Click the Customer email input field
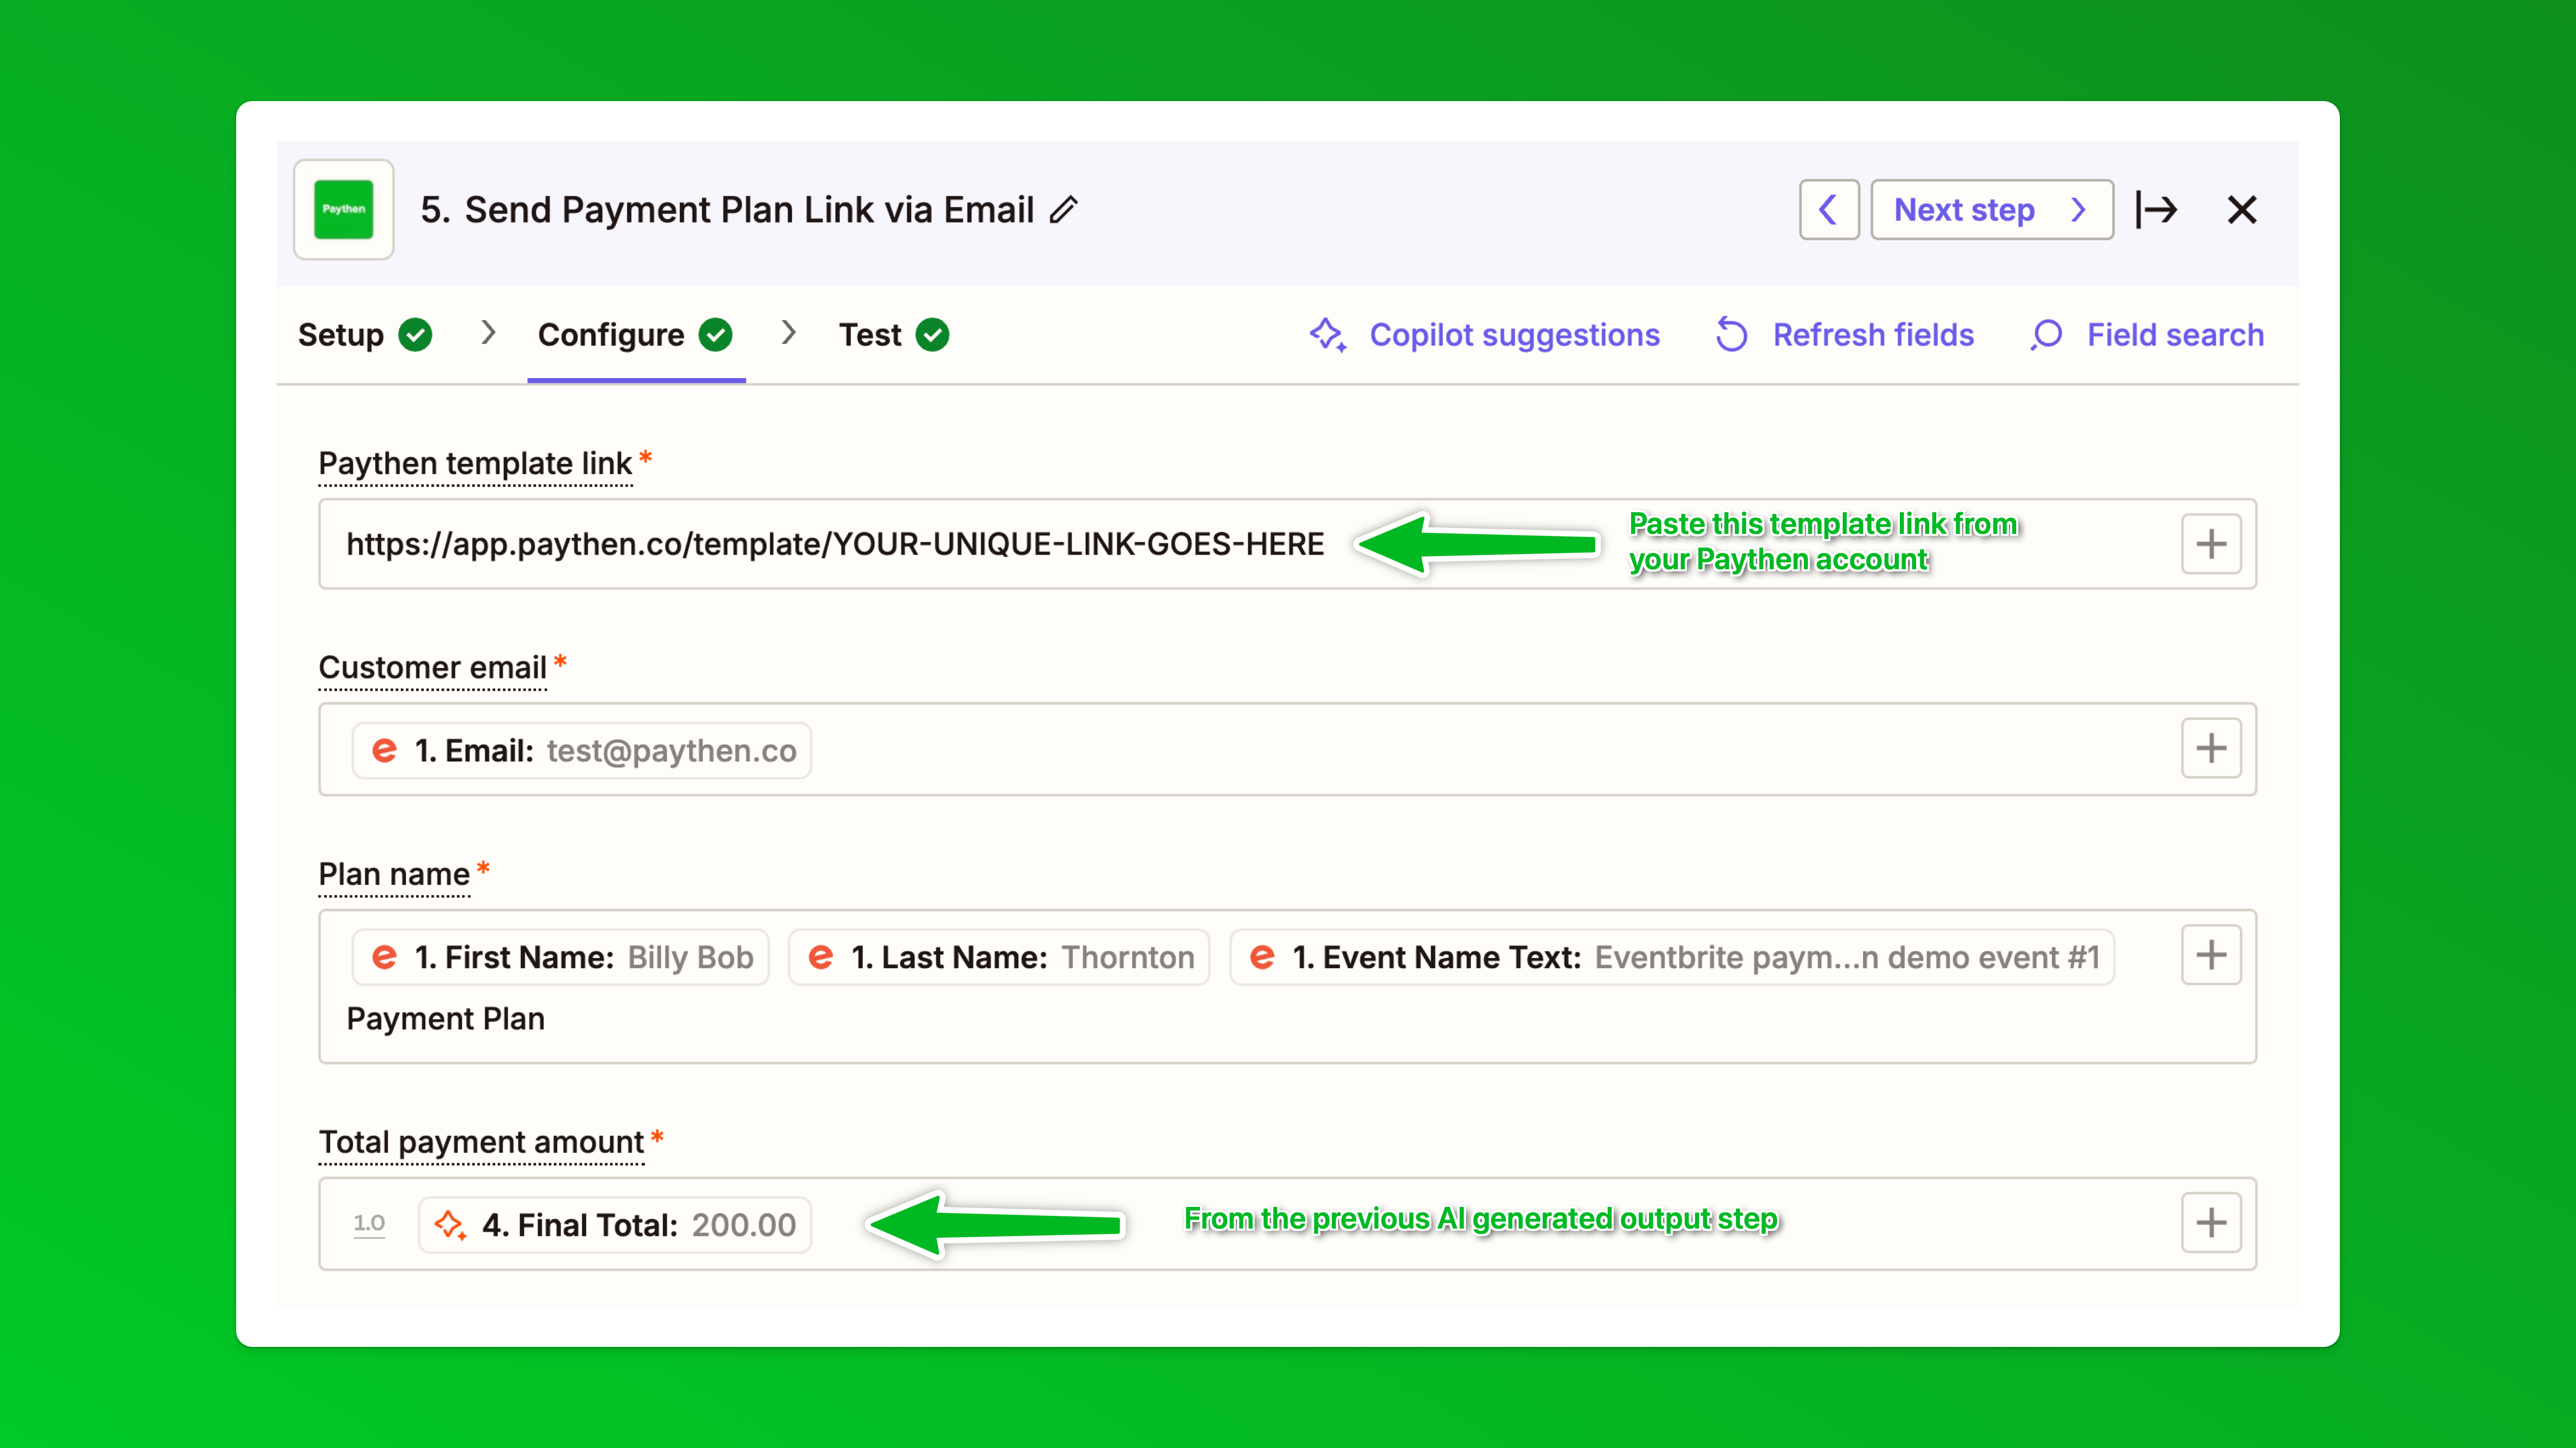 point(1287,749)
